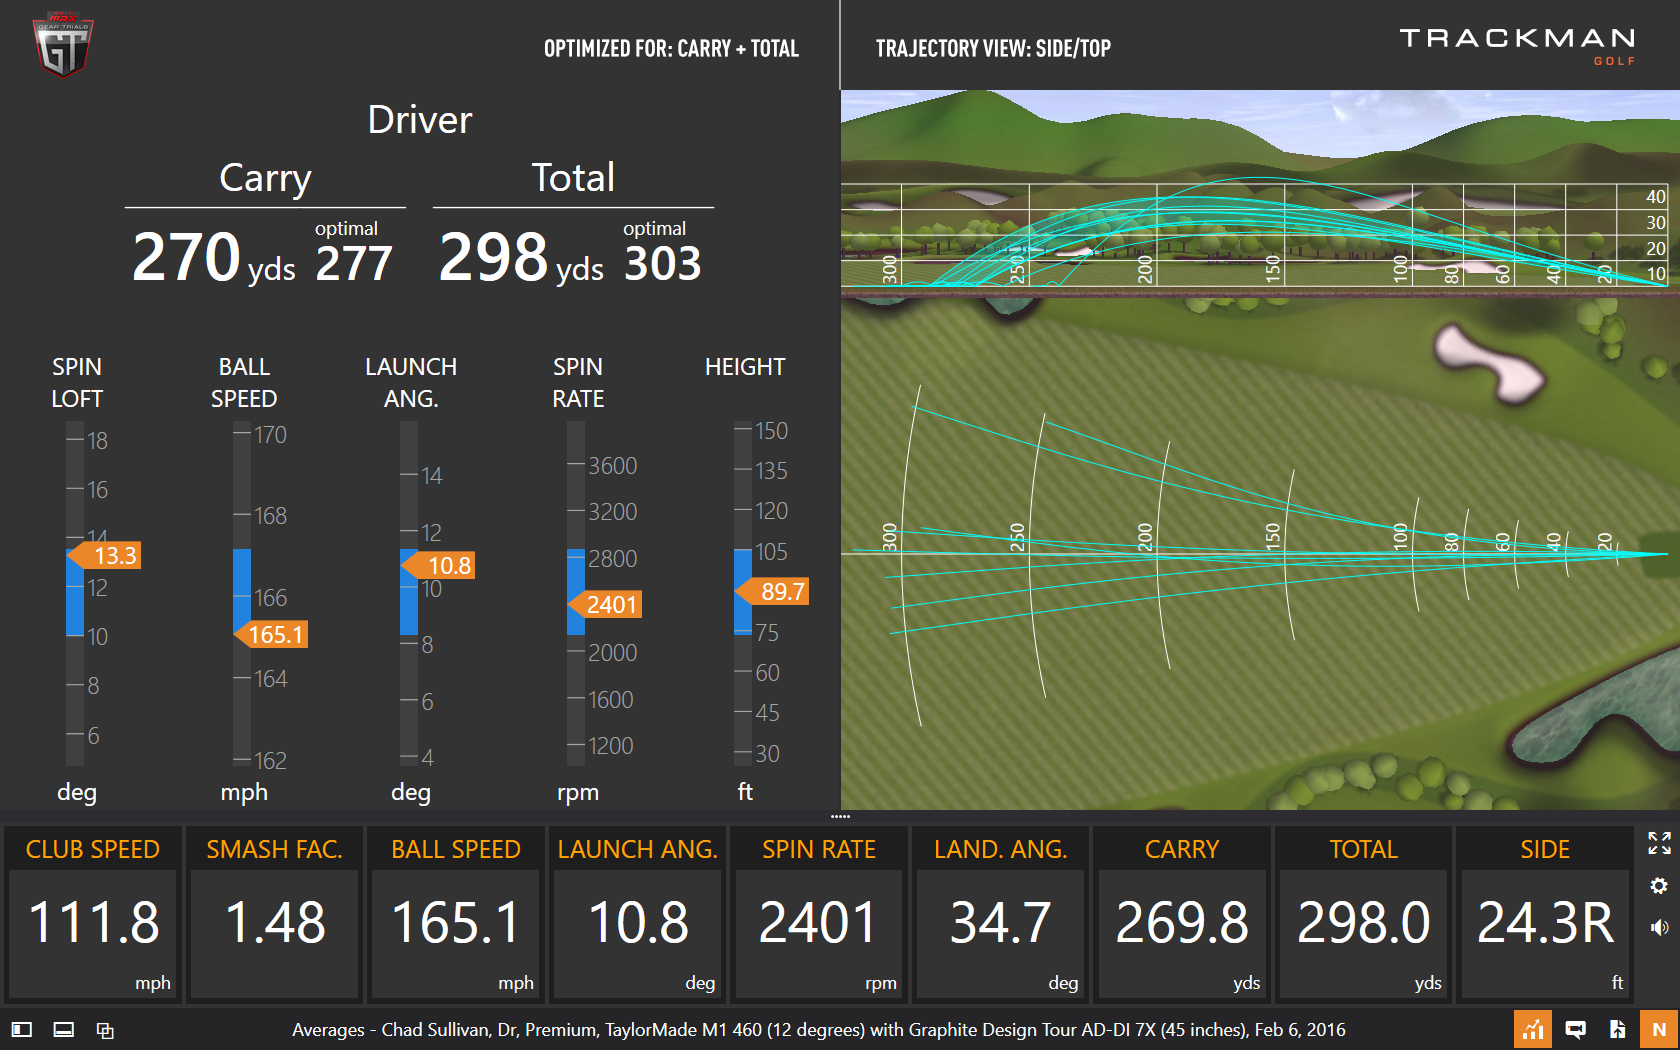Select the Total 298.0 data tile

1363,913
